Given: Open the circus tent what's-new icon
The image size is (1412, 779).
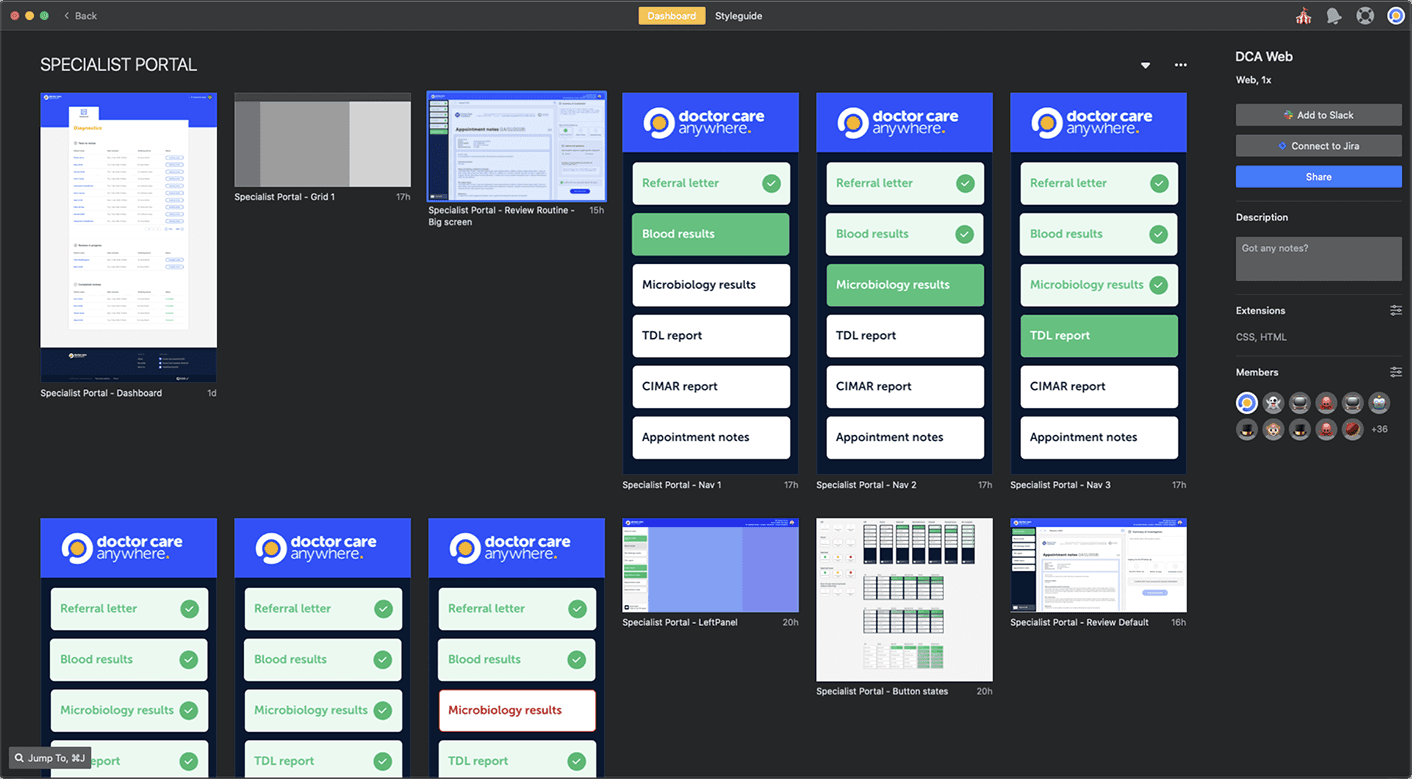Looking at the screenshot, I should click(x=1303, y=16).
